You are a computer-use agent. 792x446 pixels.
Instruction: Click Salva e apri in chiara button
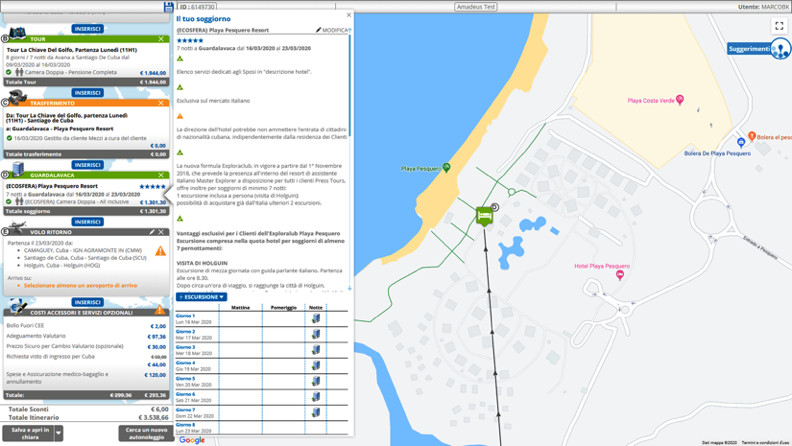click(x=29, y=433)
